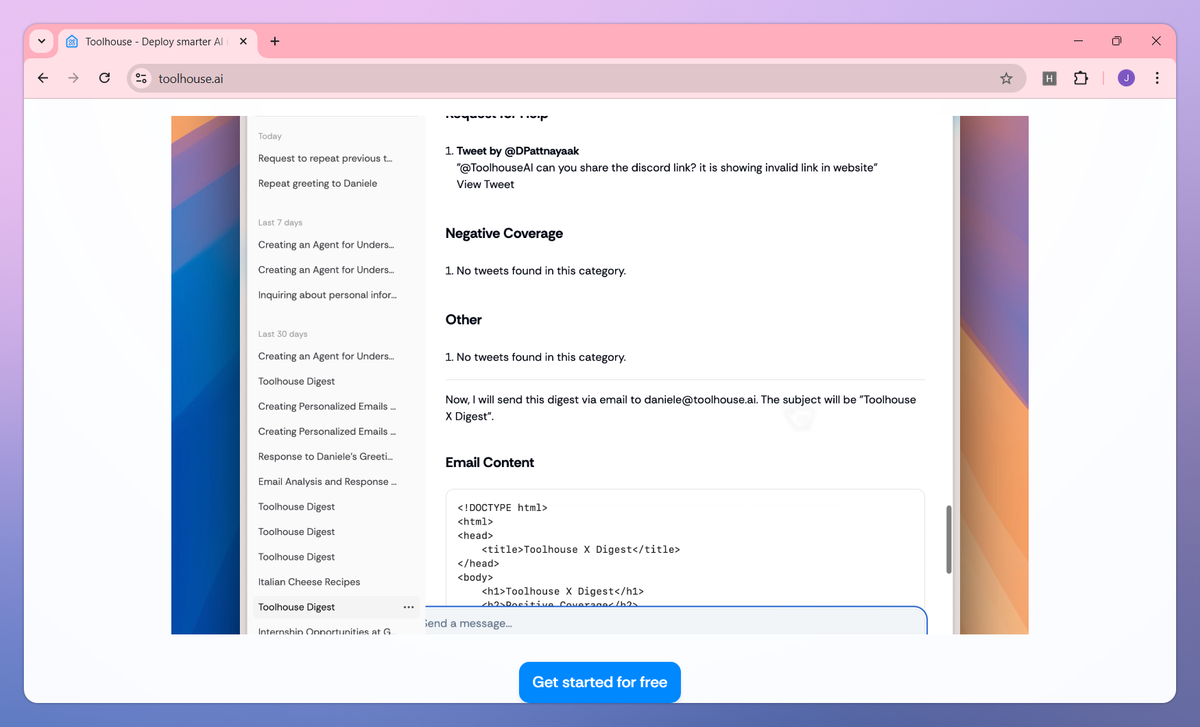Select the Toolhouse browser tab
Viewport: 1200px width, 727px height.
(157, 42)
